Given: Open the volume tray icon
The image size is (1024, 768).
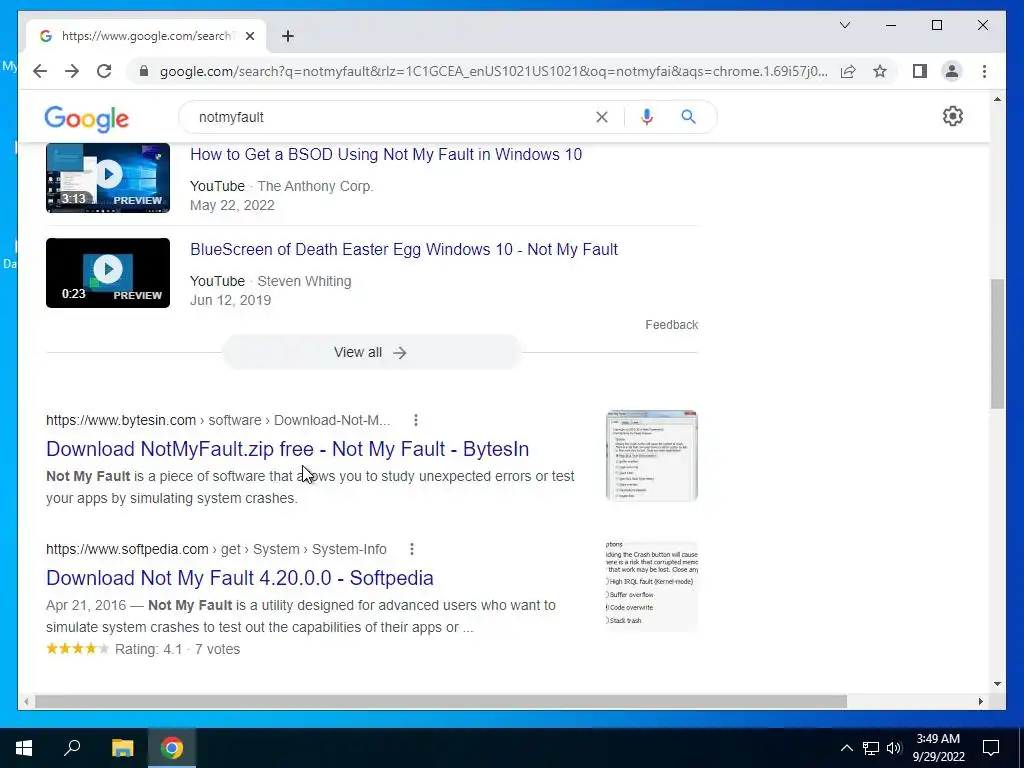Looking at the screenshot, I should click(x=894, y=748).
